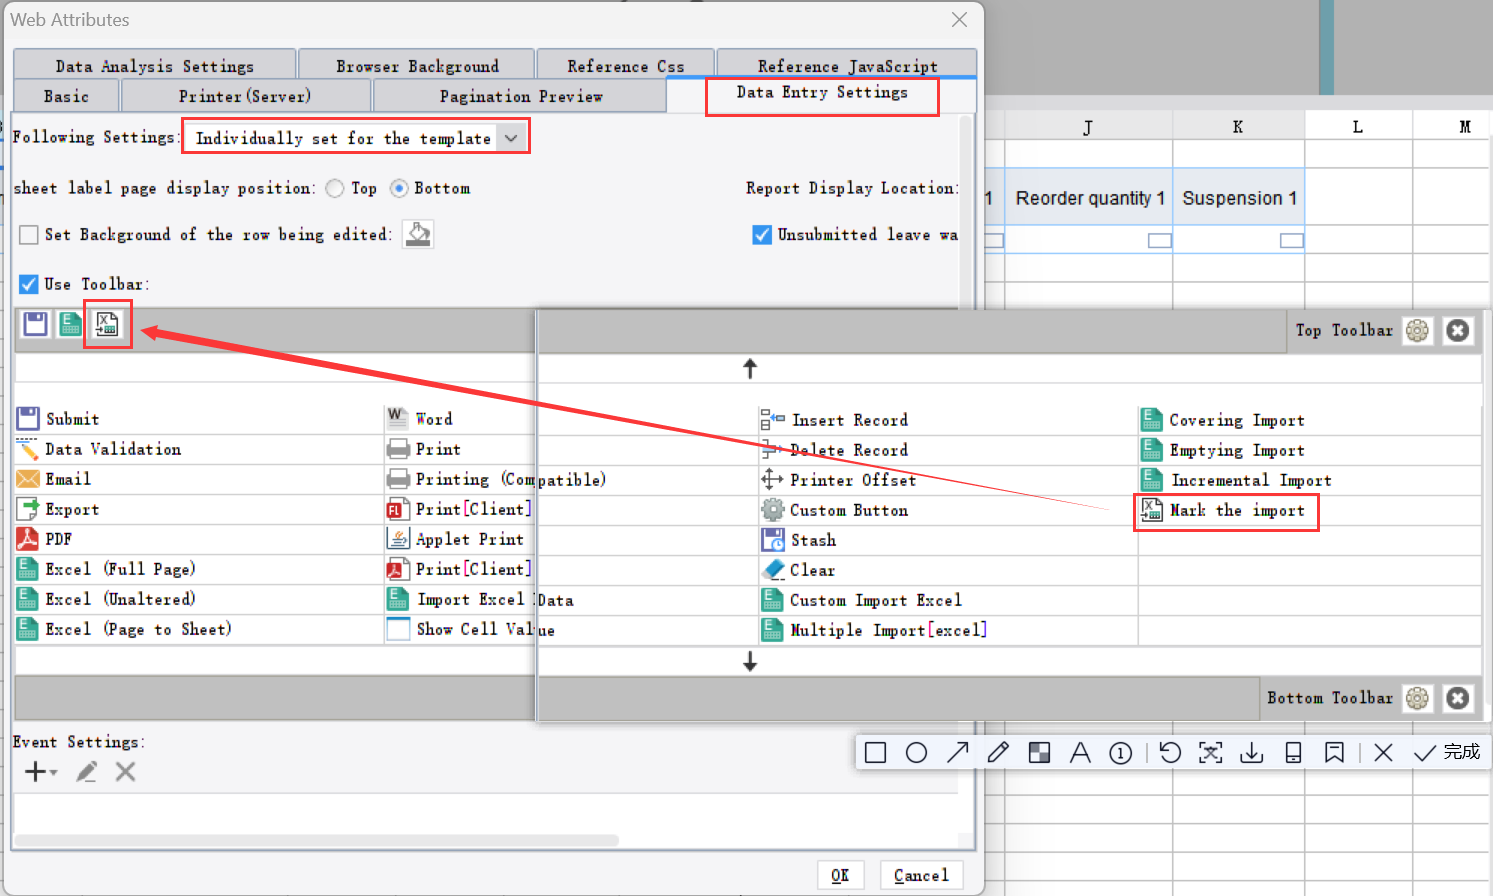Select the Applet Print icon
The image size is (1493, 896).
[399, 538]
